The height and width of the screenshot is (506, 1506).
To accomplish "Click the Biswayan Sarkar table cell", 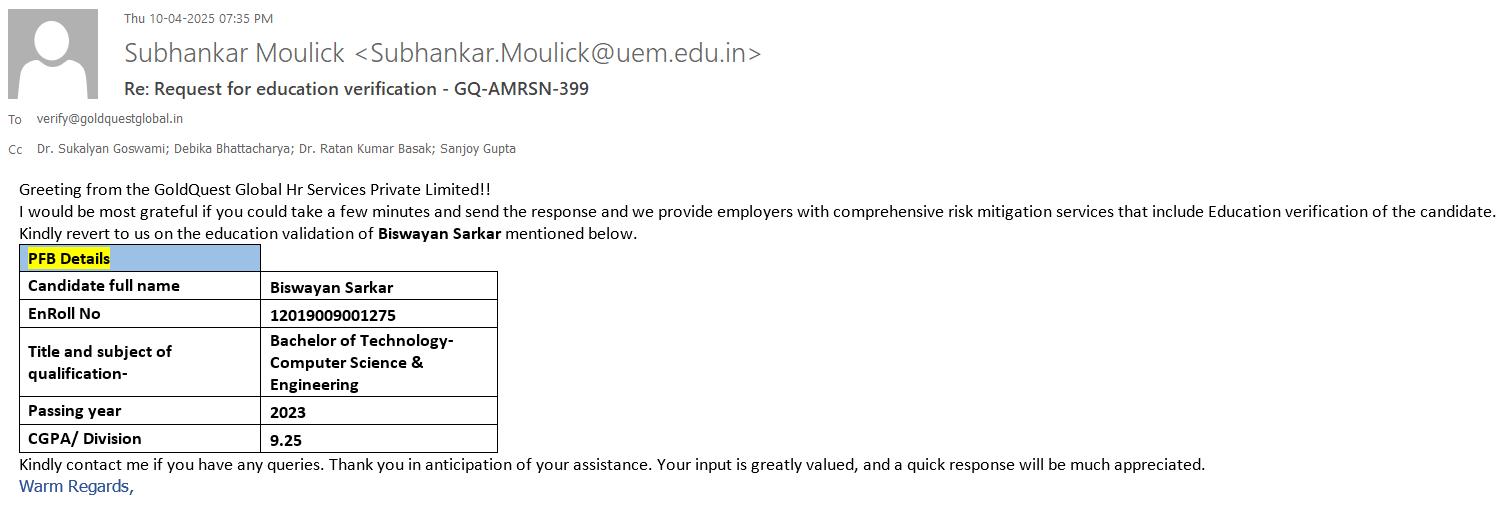I will (x=332, y=288).
